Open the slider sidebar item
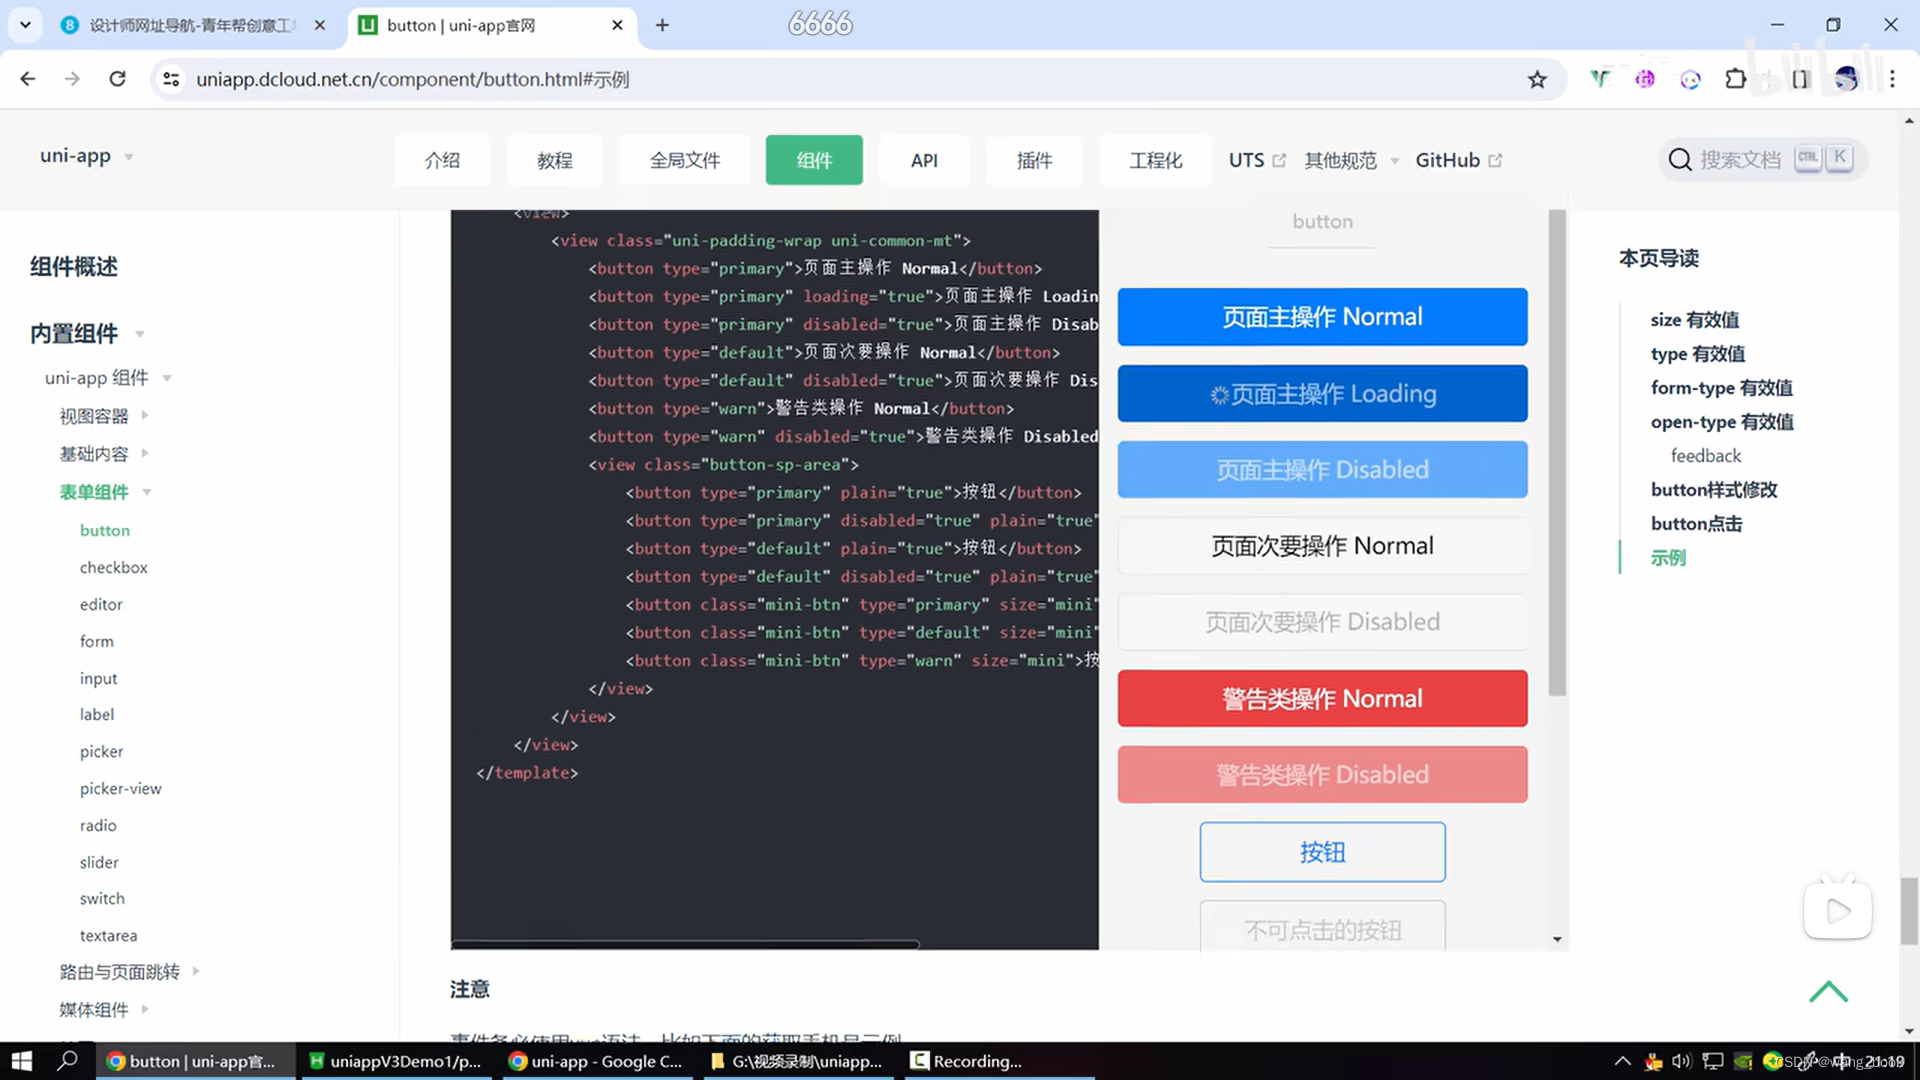 pos(99,862)
